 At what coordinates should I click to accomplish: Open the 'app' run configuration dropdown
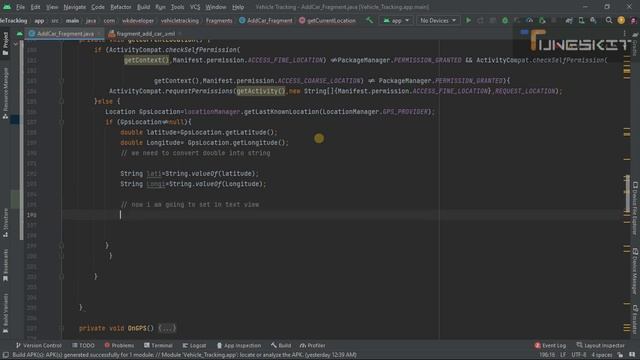click(396, 20)
